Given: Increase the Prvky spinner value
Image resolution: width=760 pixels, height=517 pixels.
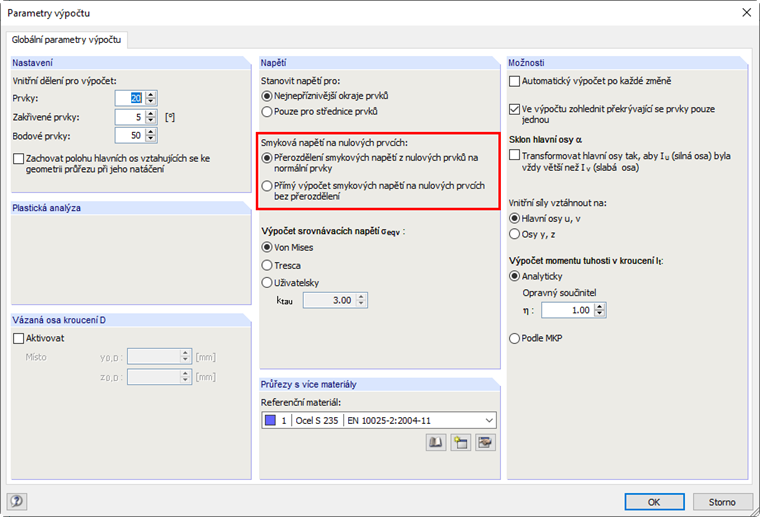Looking at the screenshot, I should pos(151,94).
